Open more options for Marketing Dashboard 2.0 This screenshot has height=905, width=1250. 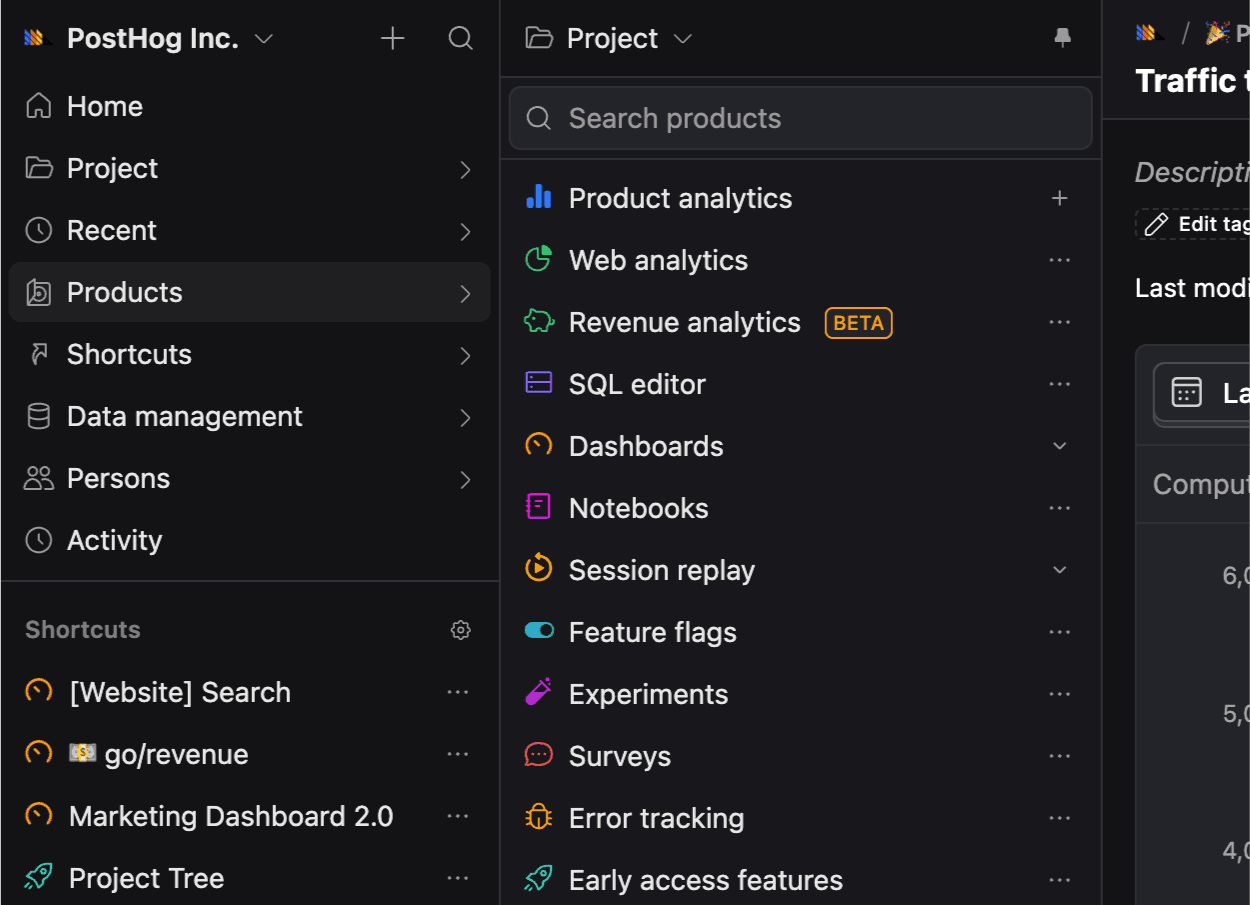pyautogui.click(x=458, y=816)
